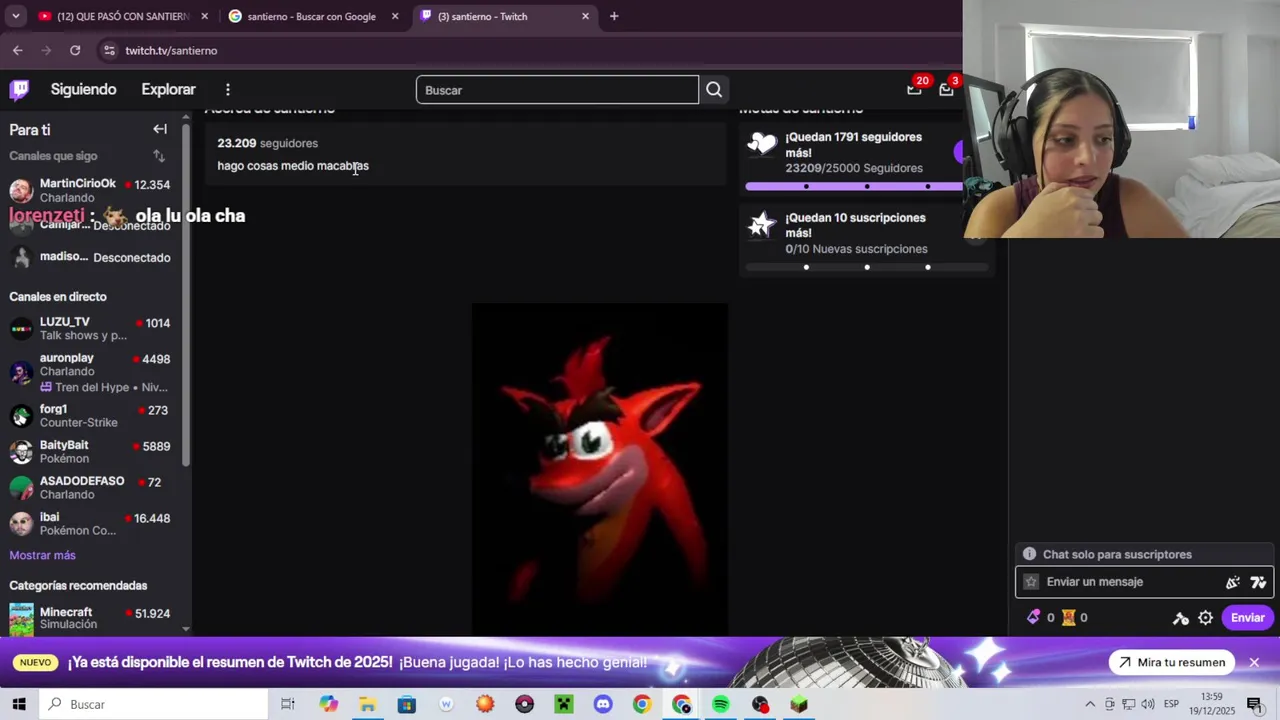The height and width of the screenshot is (720, 1280).
Task: Collapse the Para ti sidebar
Action: (x=160, y=129)
